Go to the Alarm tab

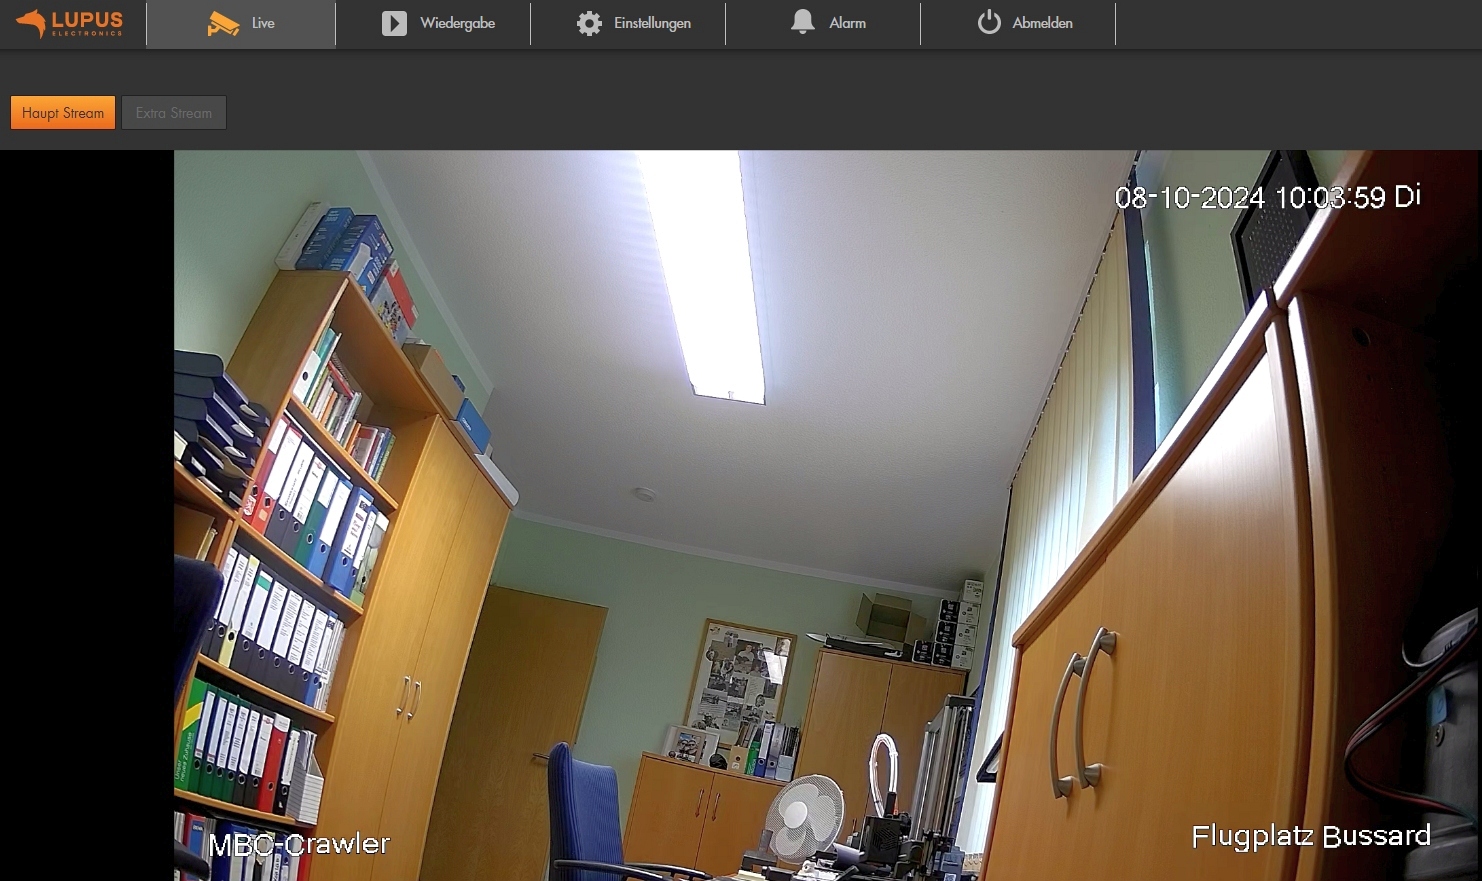click(847, 23)
